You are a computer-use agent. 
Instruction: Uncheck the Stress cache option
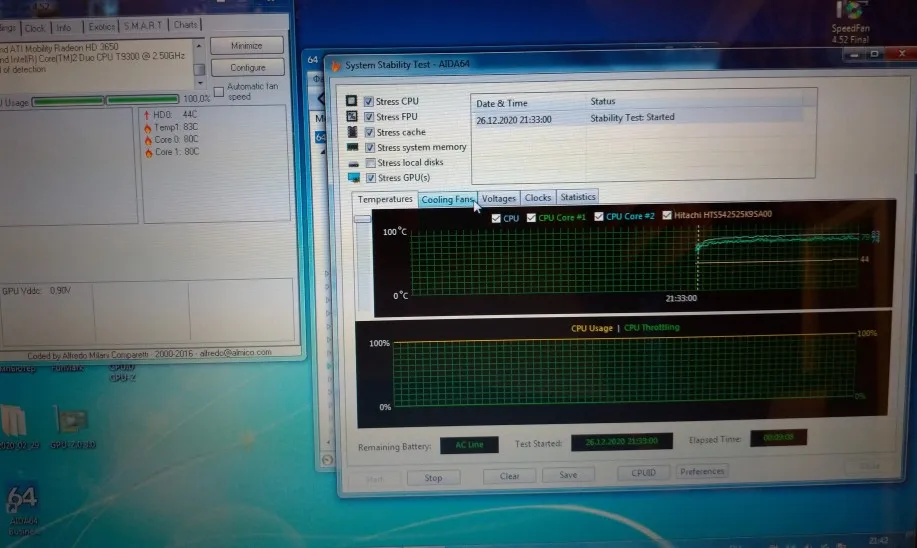pyautogui.click(x=370, y=132)
